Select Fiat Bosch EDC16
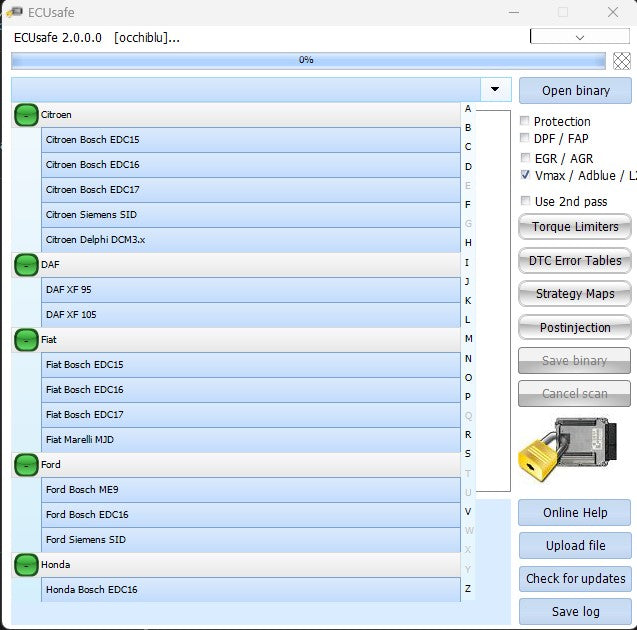The height and width of the screenshot is (630, 637). (251, 390)
